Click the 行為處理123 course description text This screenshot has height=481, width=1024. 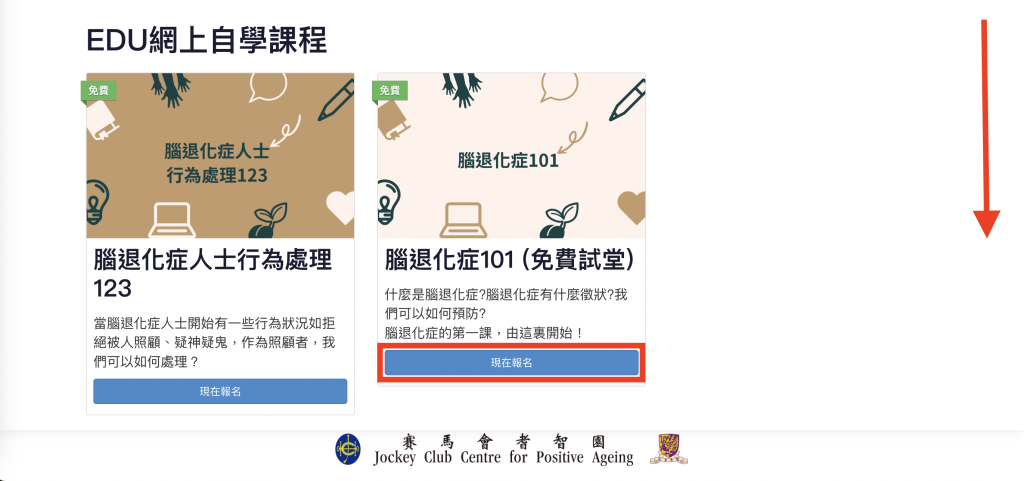[214, 343]
